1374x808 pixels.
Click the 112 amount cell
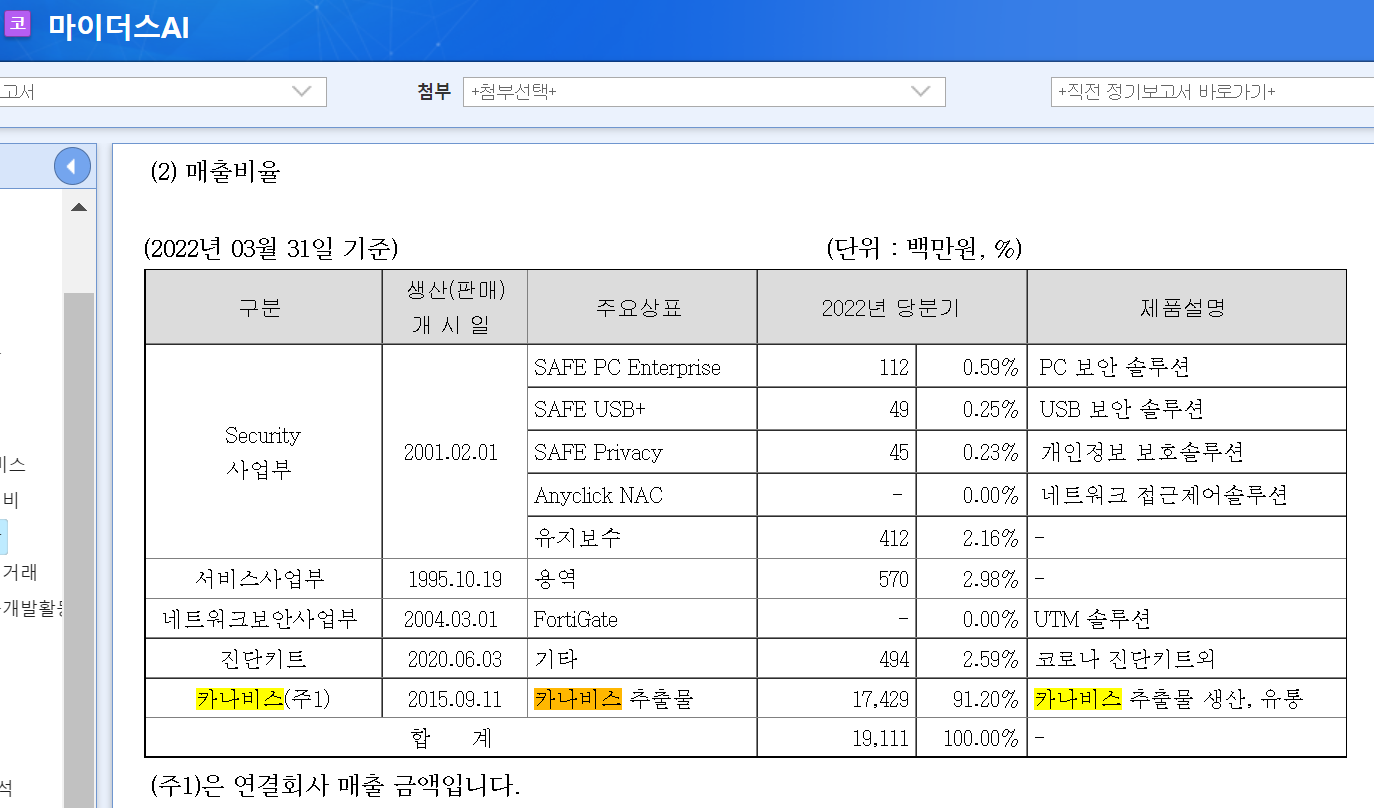click(836, 367)
